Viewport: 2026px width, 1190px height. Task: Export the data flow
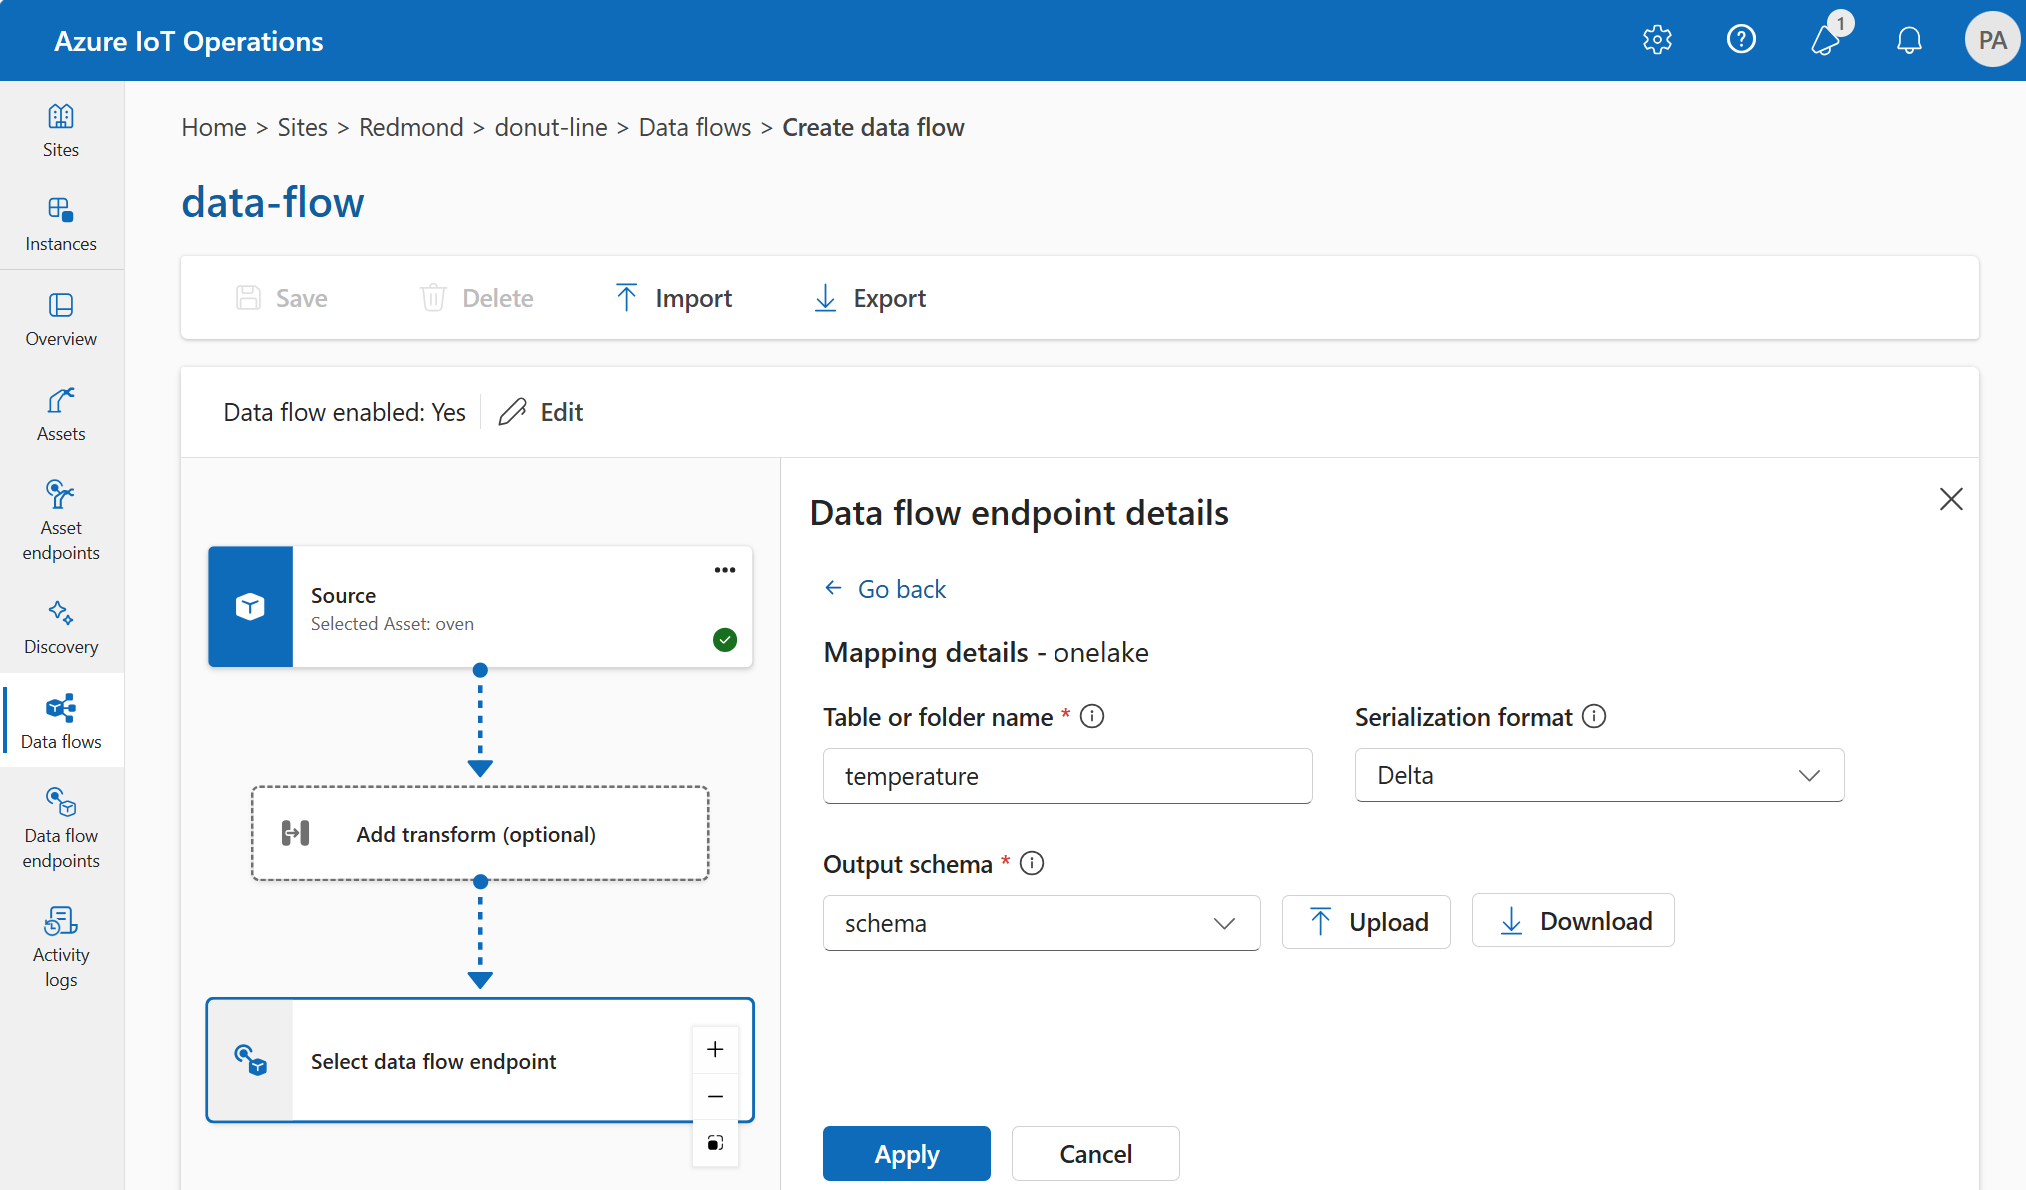click(x=868, y=297)
